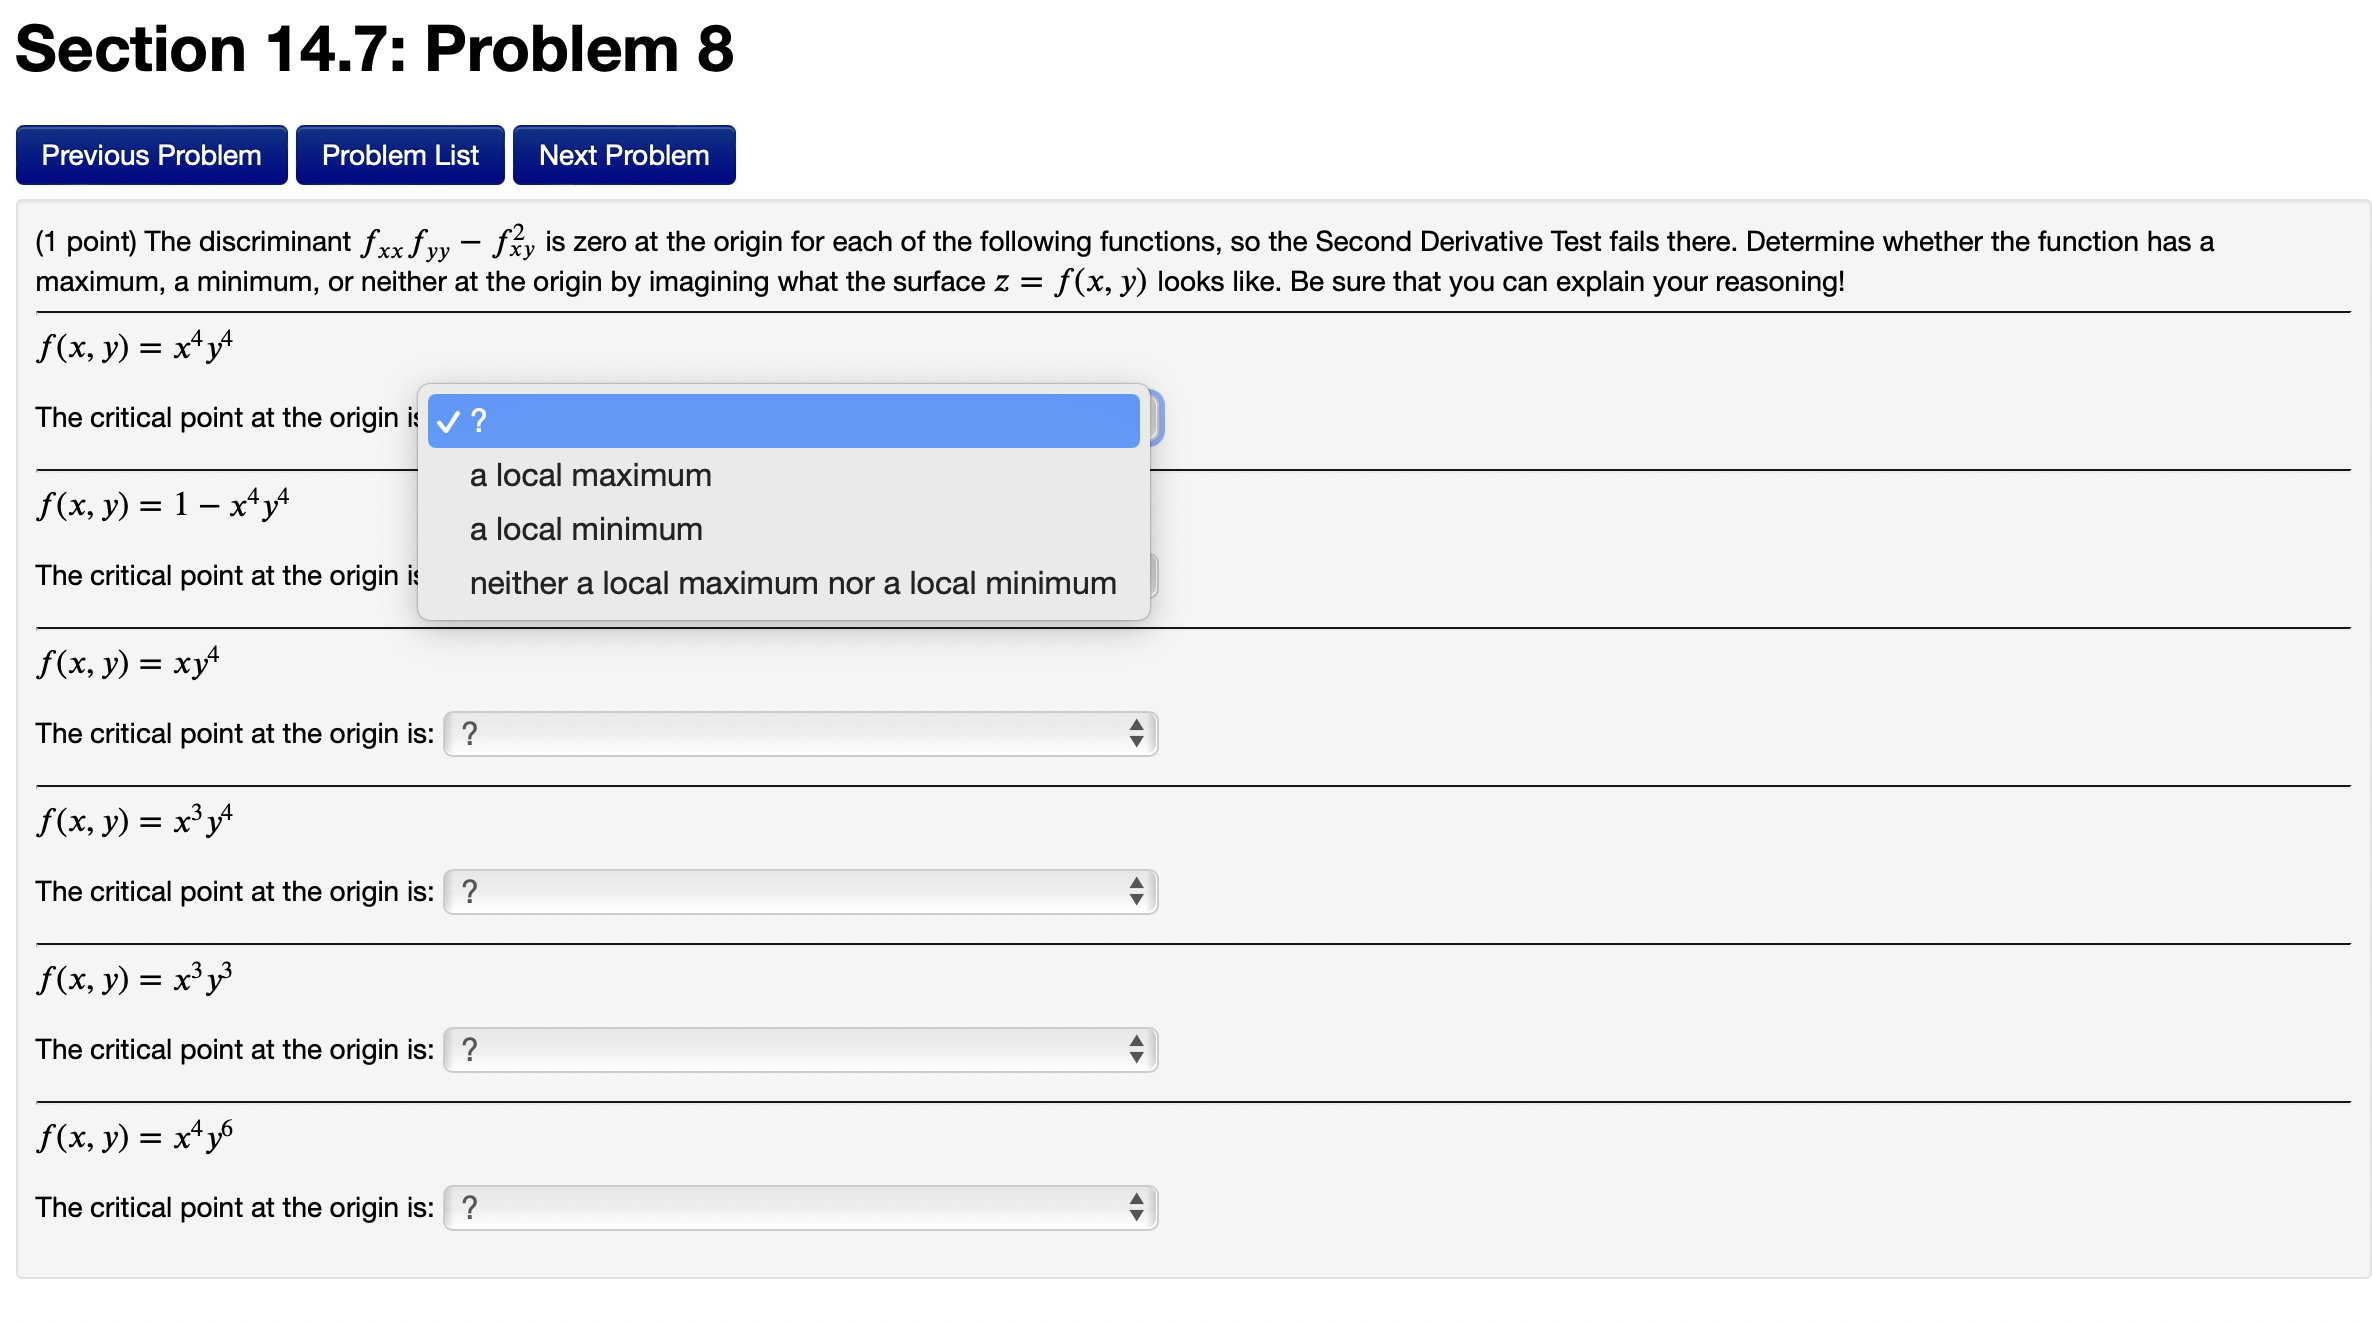The height and width of the screenshot is (1322, 2372).
Task: Select "a local minimum" from the open dropdown
Action: pyautogui.click(x=586, y=529)
